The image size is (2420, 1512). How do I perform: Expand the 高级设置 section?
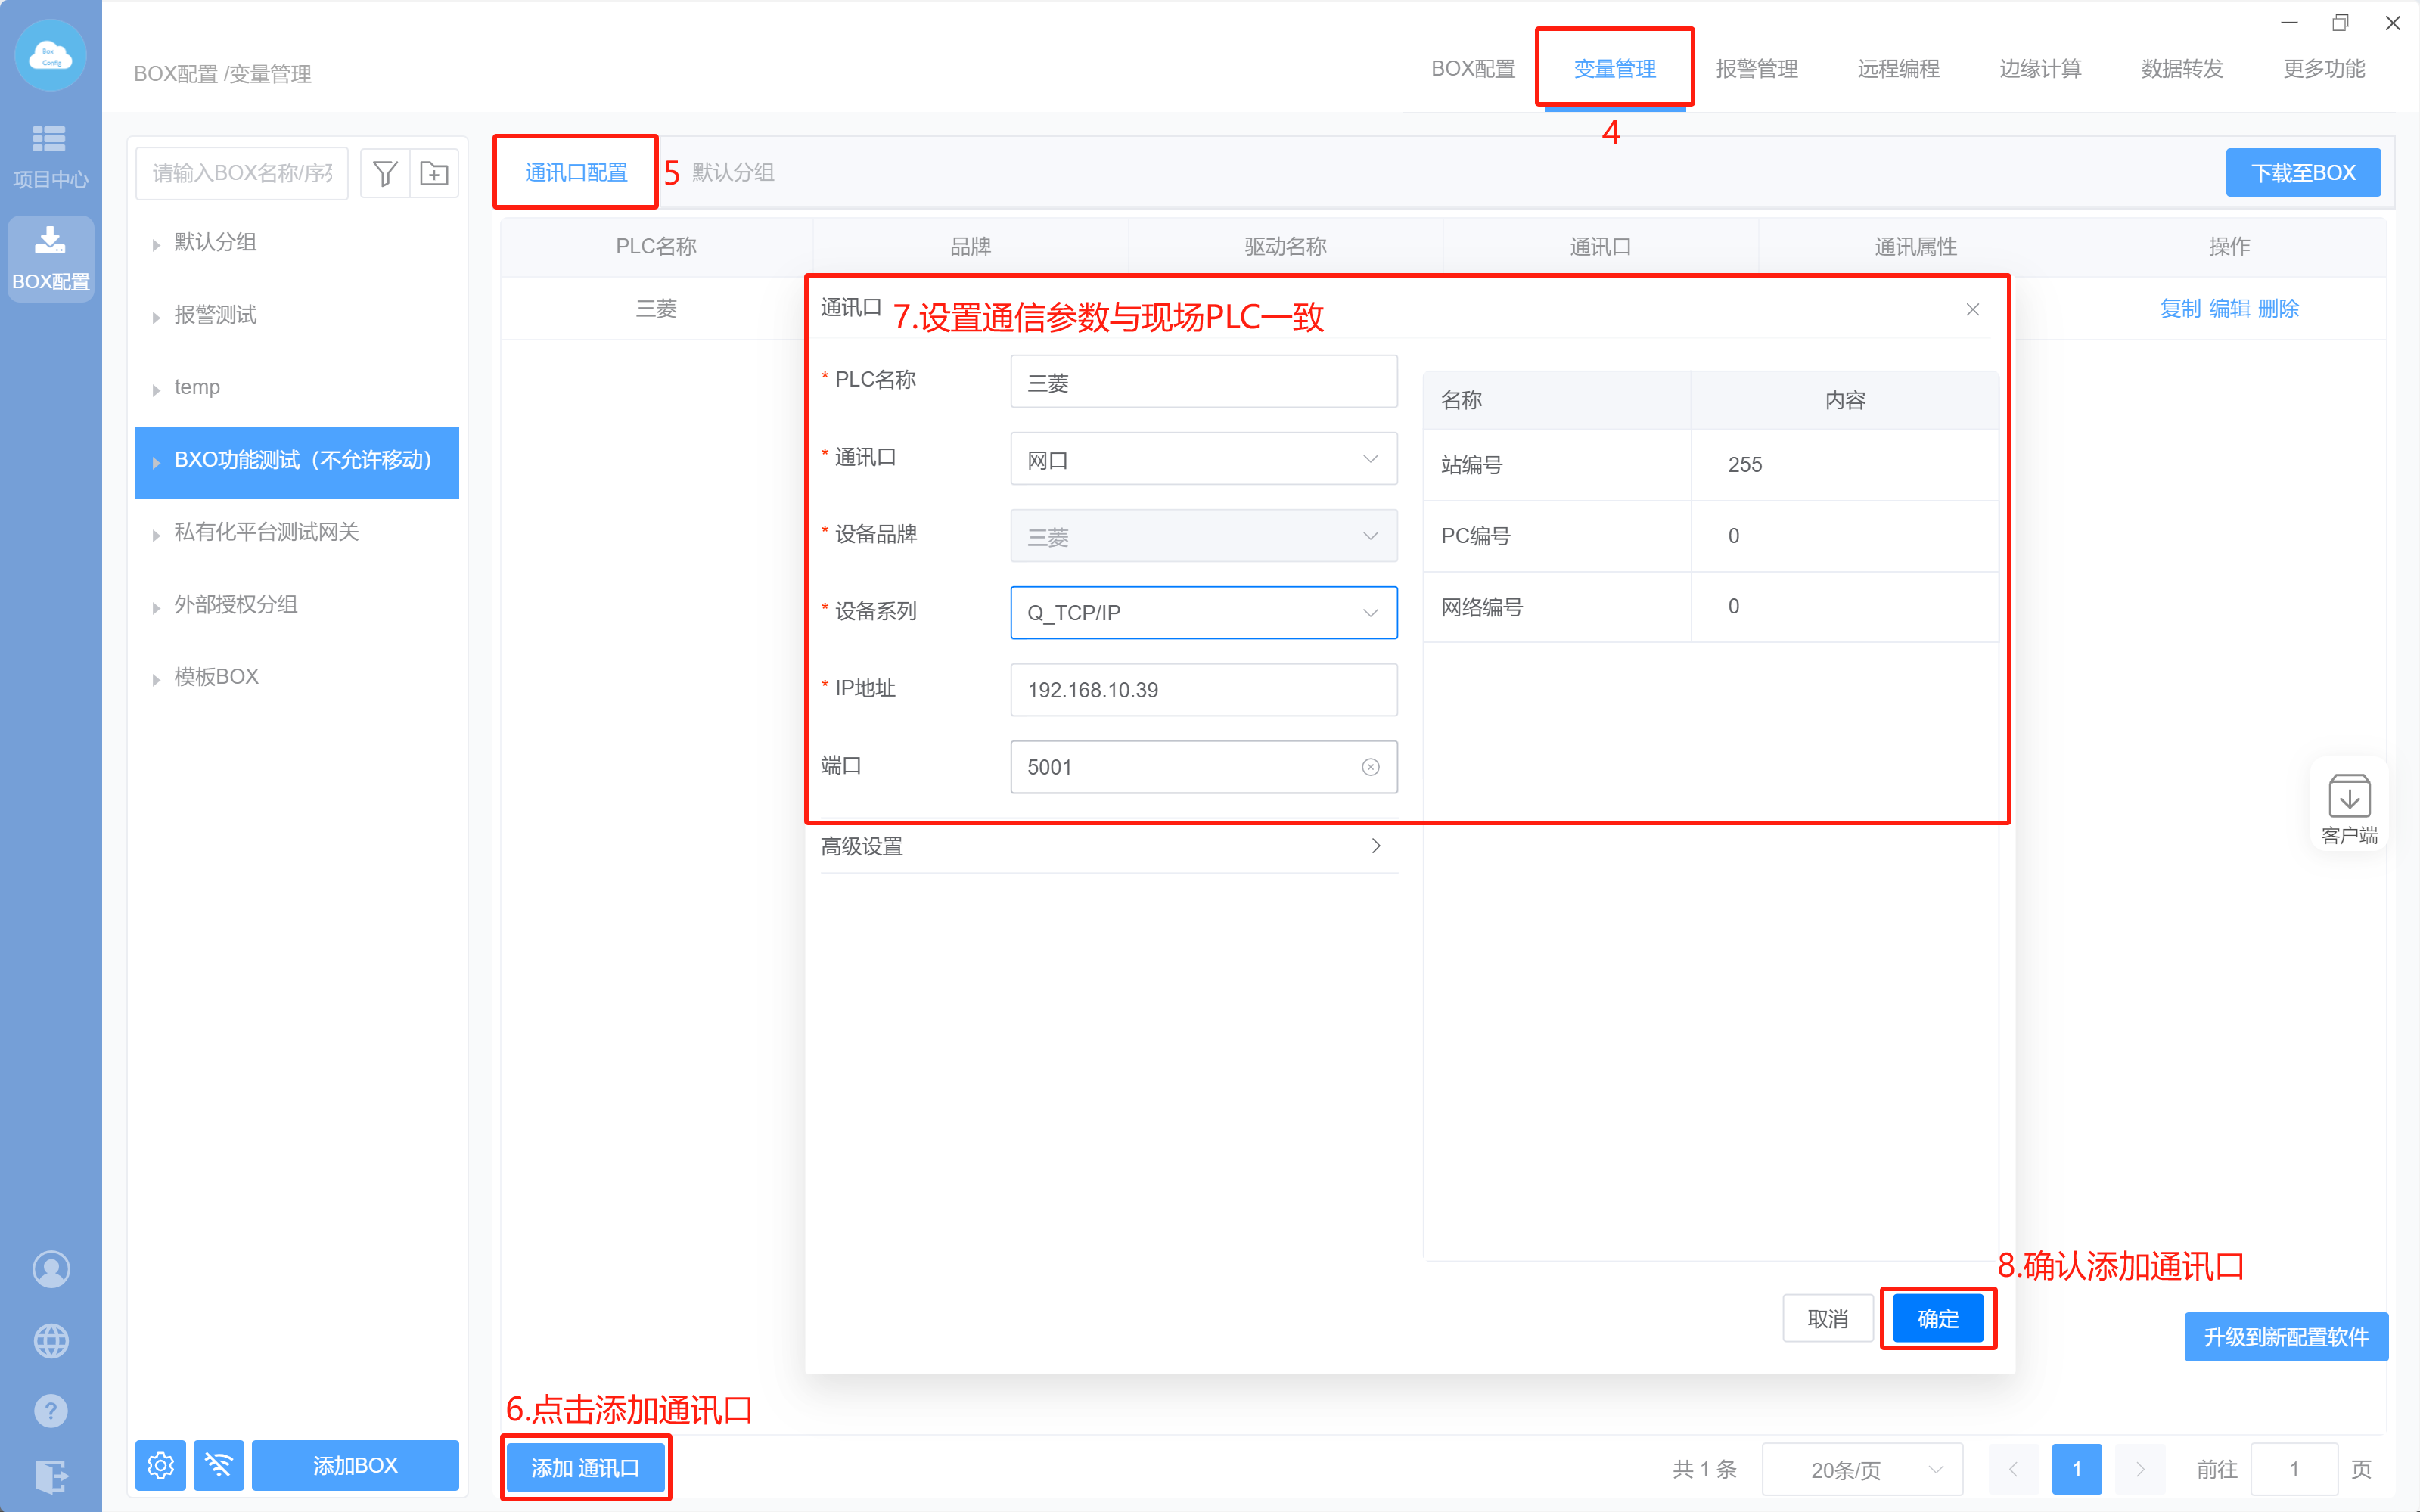(1108, 846)
